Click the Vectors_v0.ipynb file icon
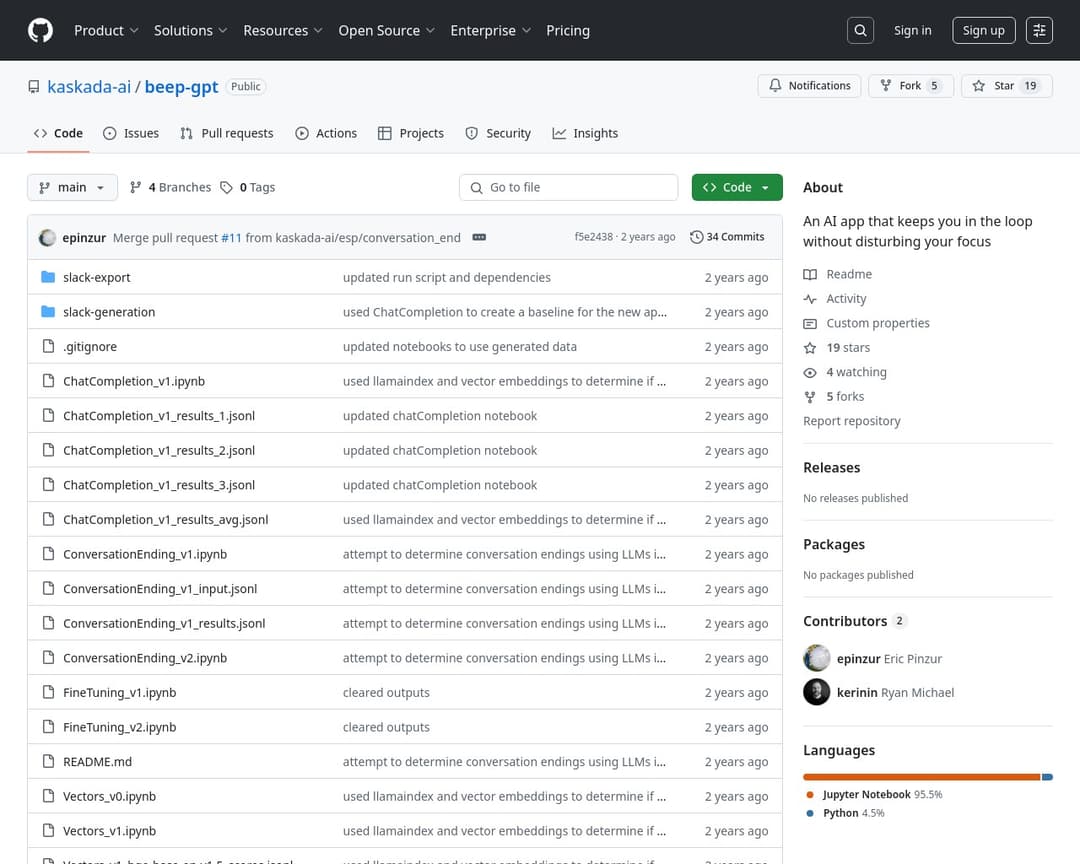The height and width of the screenshot is (864, 1080). 48,796
